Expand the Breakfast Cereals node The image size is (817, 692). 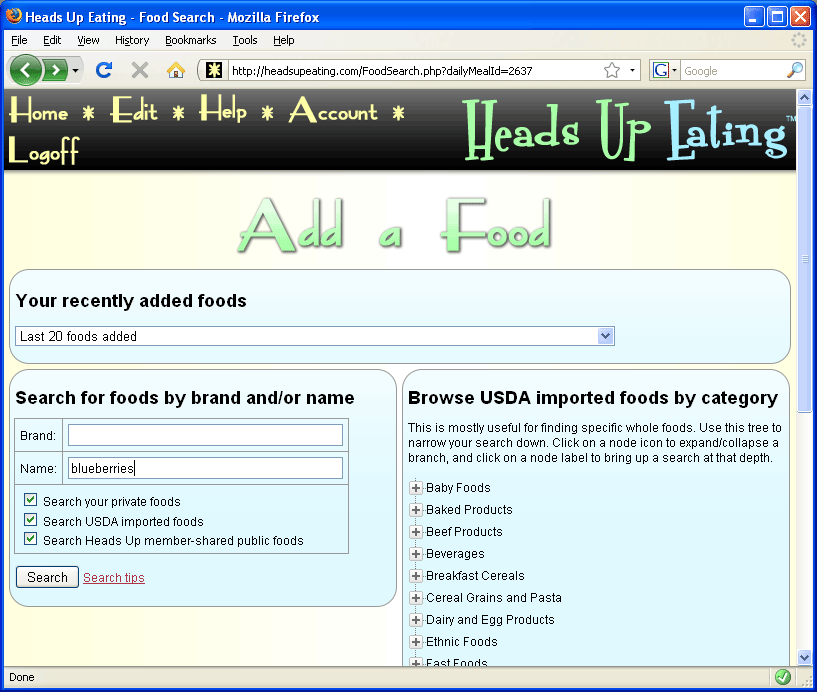tap(416, 576)
